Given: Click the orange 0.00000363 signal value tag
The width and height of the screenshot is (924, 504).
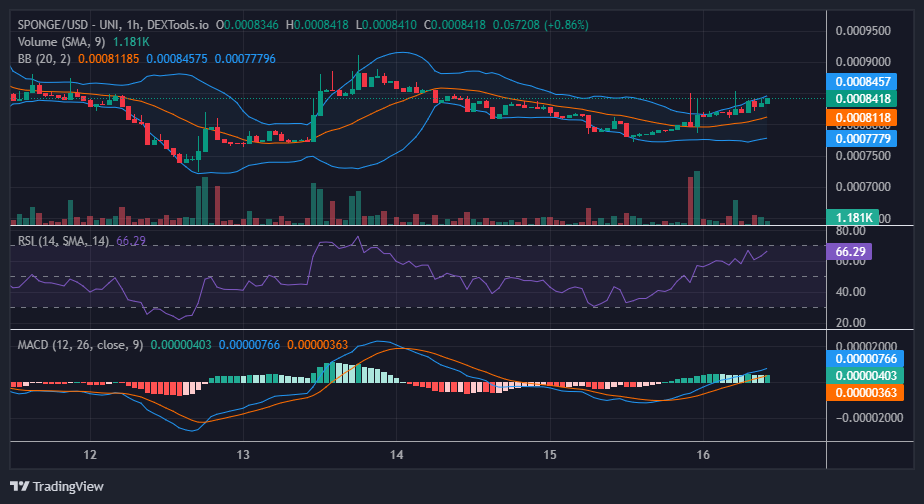Looking at the screenshot, I should [865, 393].
